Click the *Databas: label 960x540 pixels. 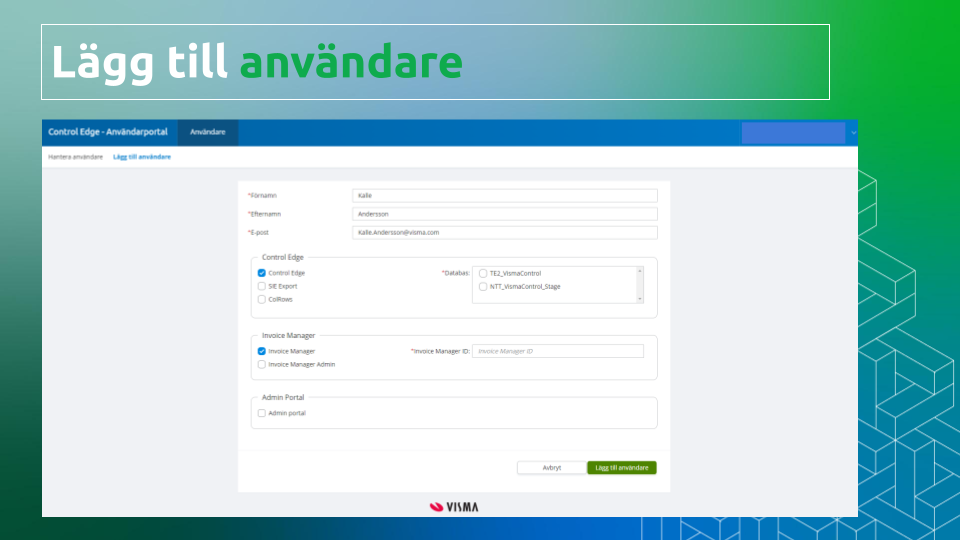[456, 273]
